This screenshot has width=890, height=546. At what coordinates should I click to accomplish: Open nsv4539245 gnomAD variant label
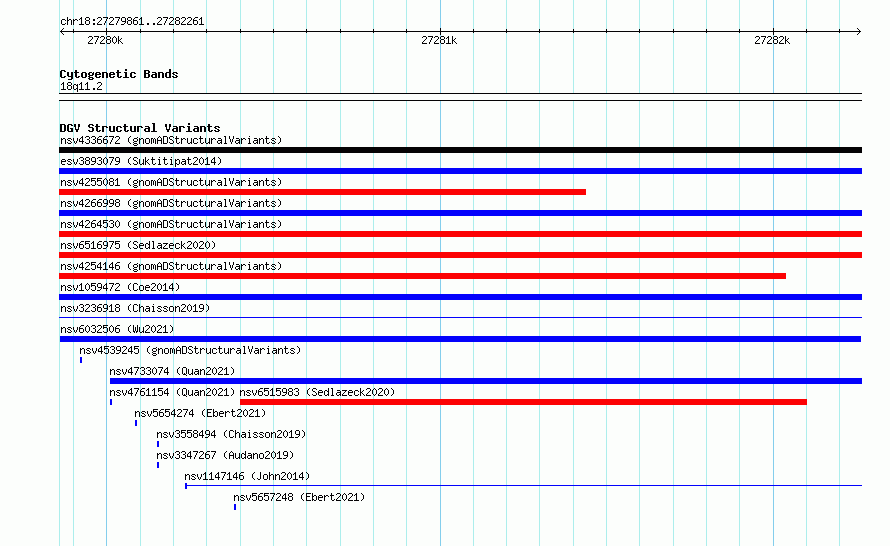190,350
